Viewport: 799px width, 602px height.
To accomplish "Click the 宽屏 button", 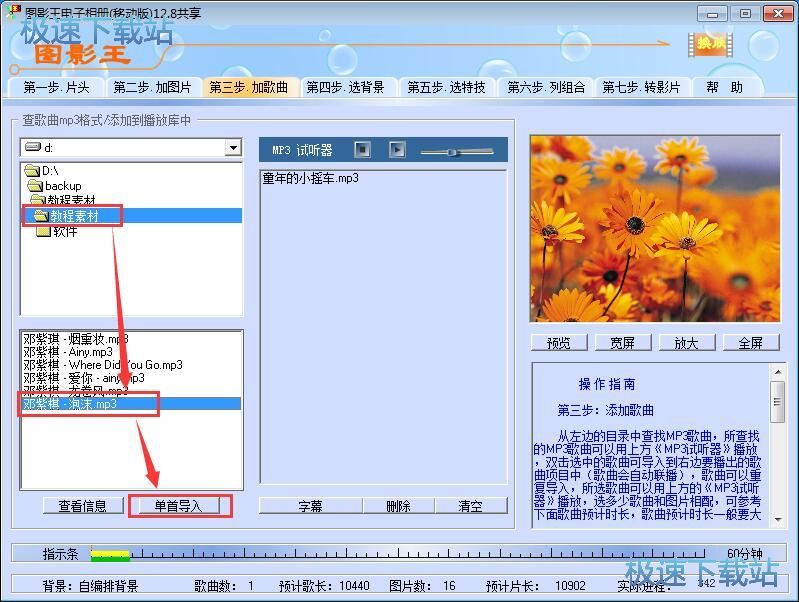I will click(x=623, y=343).
